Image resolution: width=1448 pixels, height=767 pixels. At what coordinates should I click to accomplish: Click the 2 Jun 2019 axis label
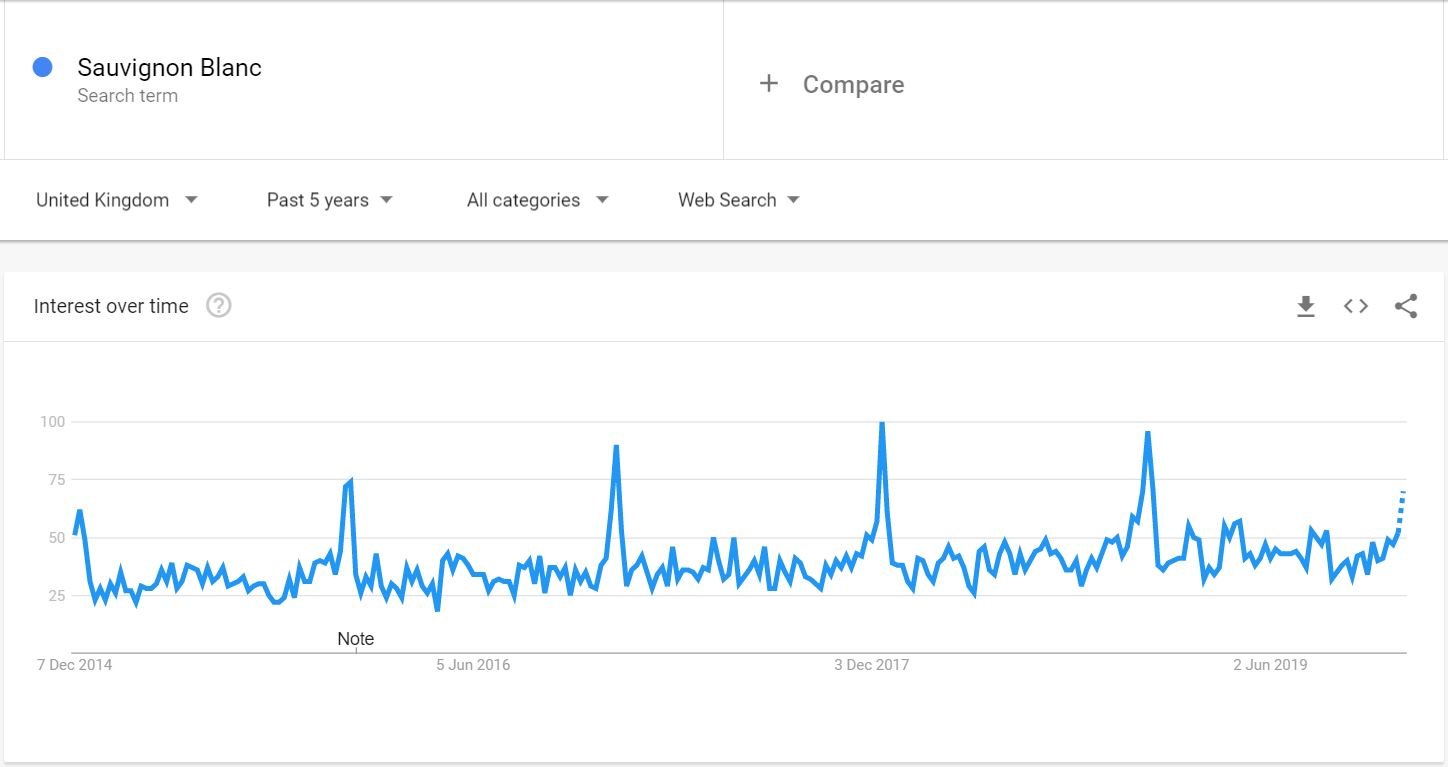[x=1270, y=665]
